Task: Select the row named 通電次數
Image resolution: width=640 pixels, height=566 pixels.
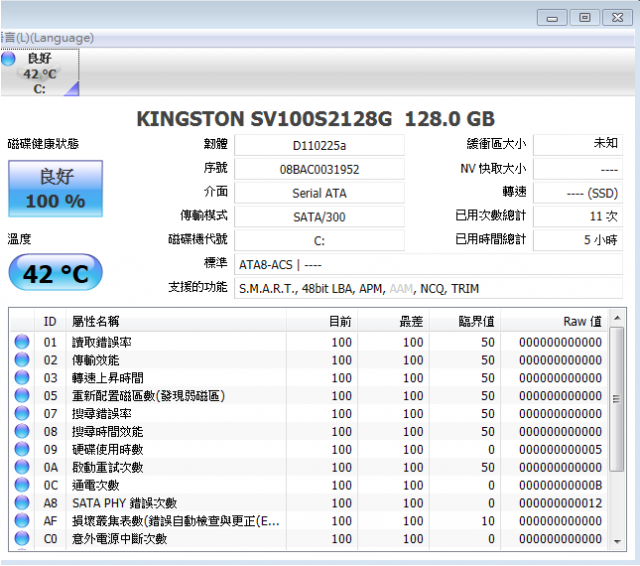Action: pos(309,485)
